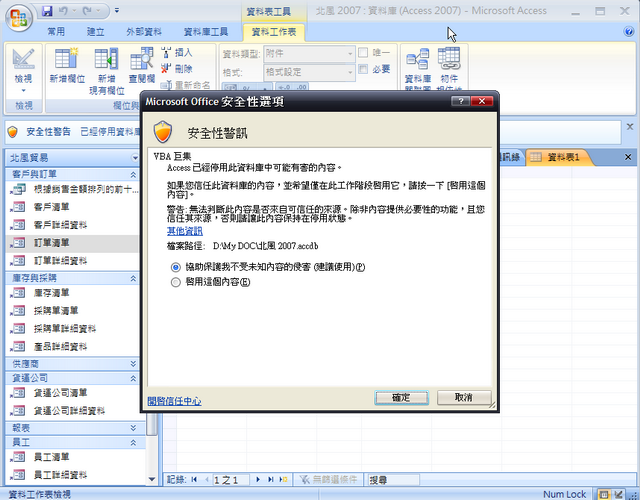
Task: Open 北風貿易 navigation pane dropdown
Action: pyautogui.click(x=135, y=158)
